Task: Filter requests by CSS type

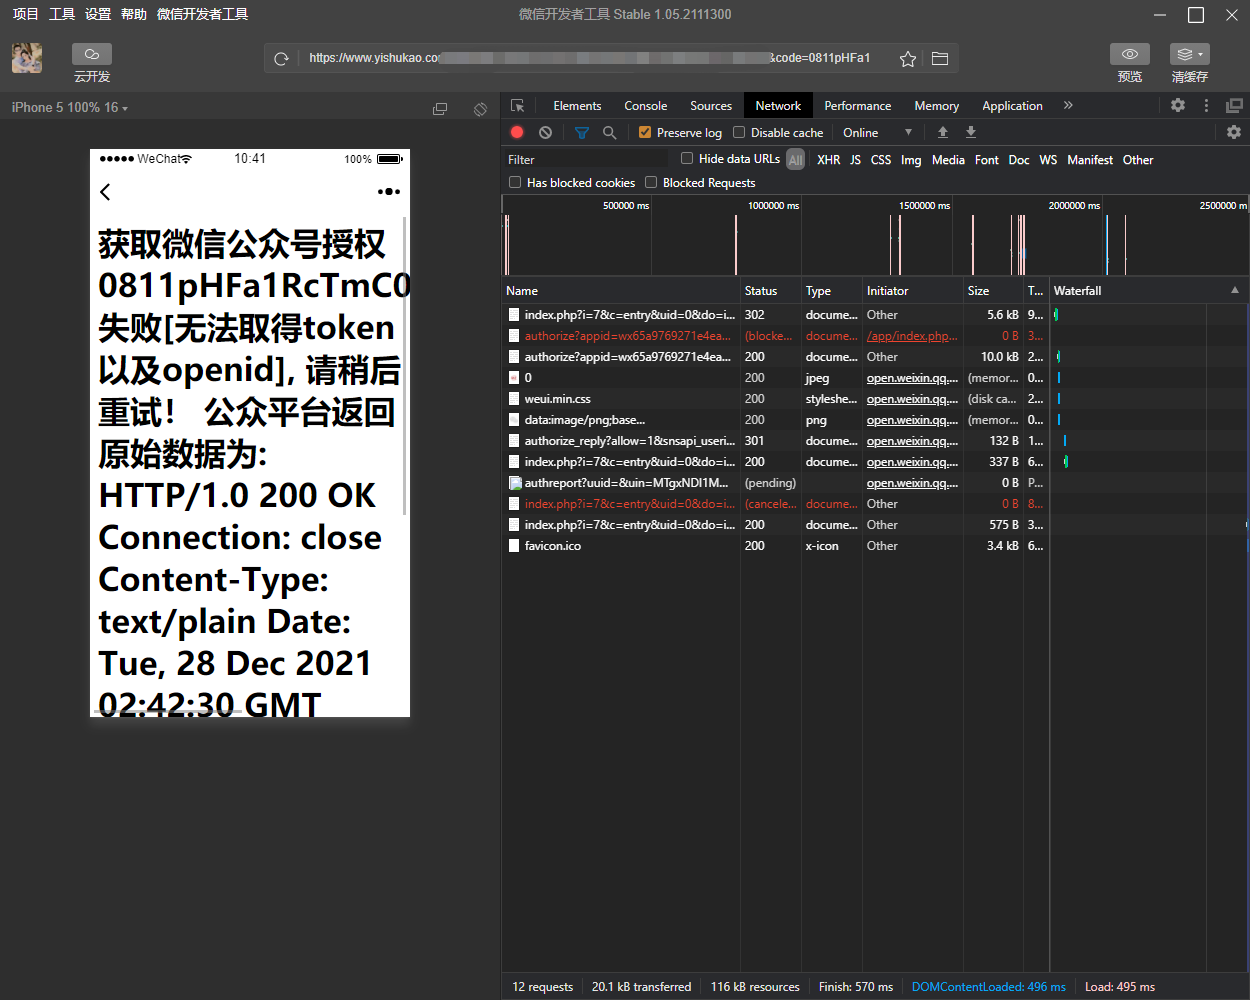Action: pyautogui.click(x=881, y=159)
